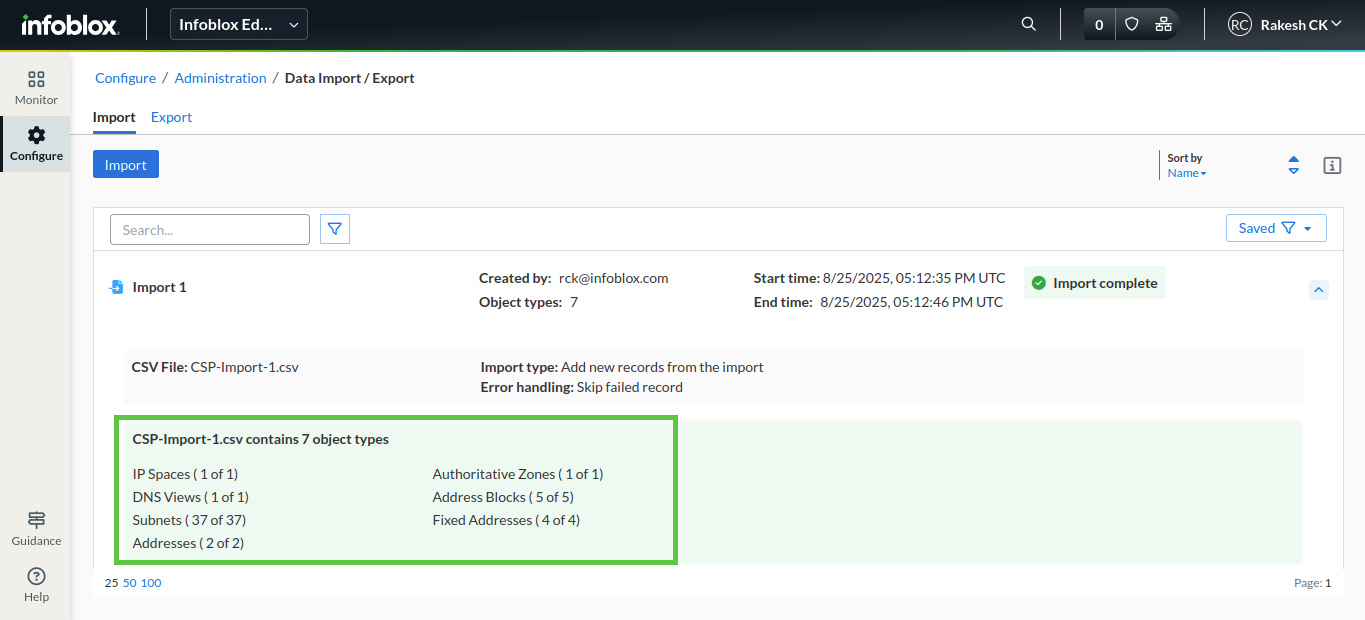Viewport: 1365px width, 620px height.
Task: Click the filter funnel icon beside search
Action: [x=335, y=229]
